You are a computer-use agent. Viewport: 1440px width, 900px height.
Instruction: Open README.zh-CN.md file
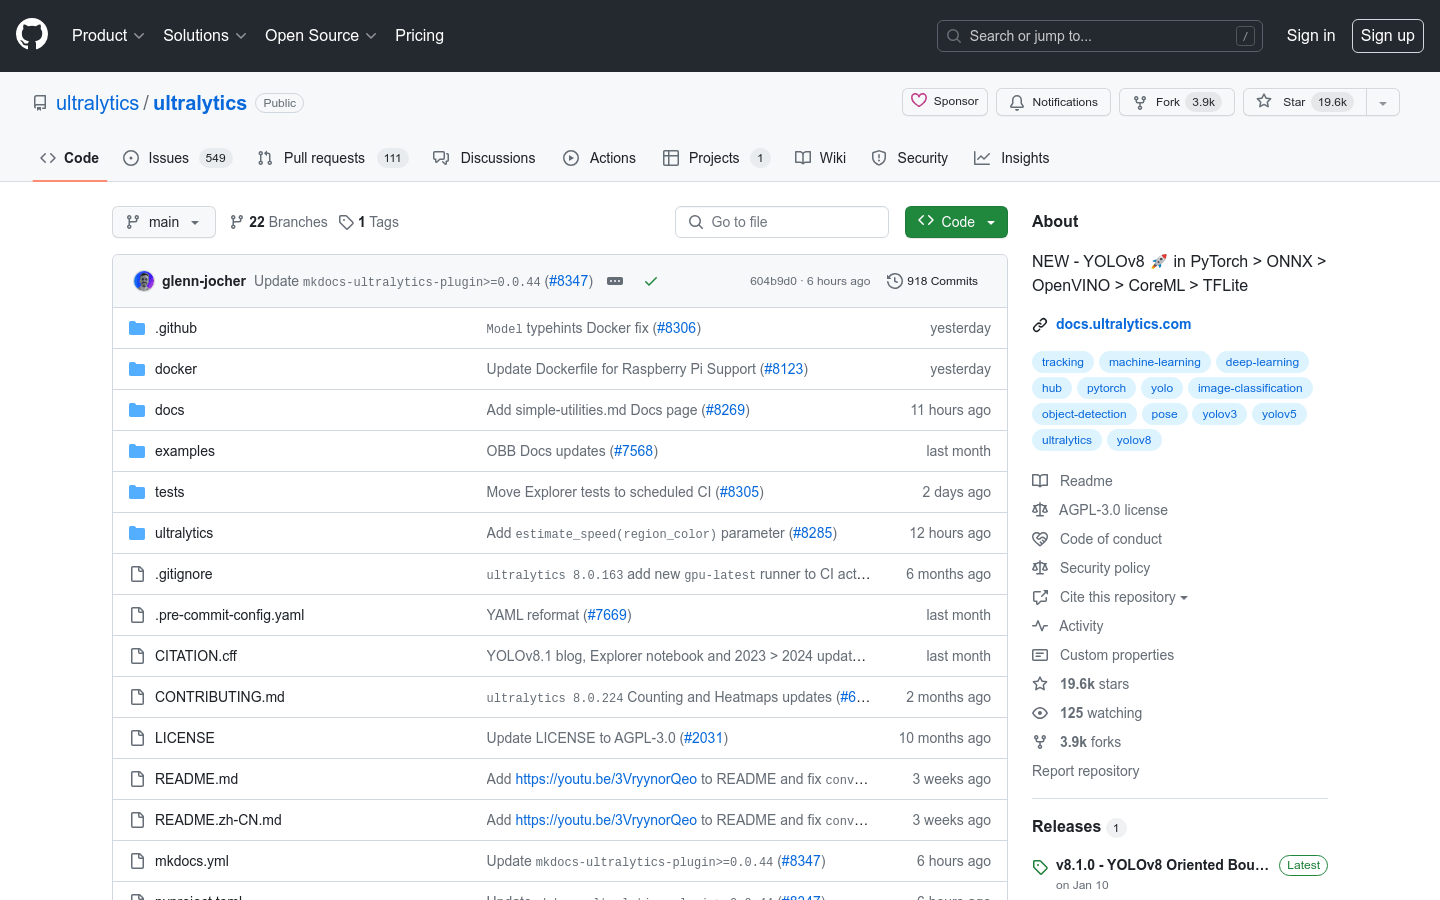coord(218,820)
